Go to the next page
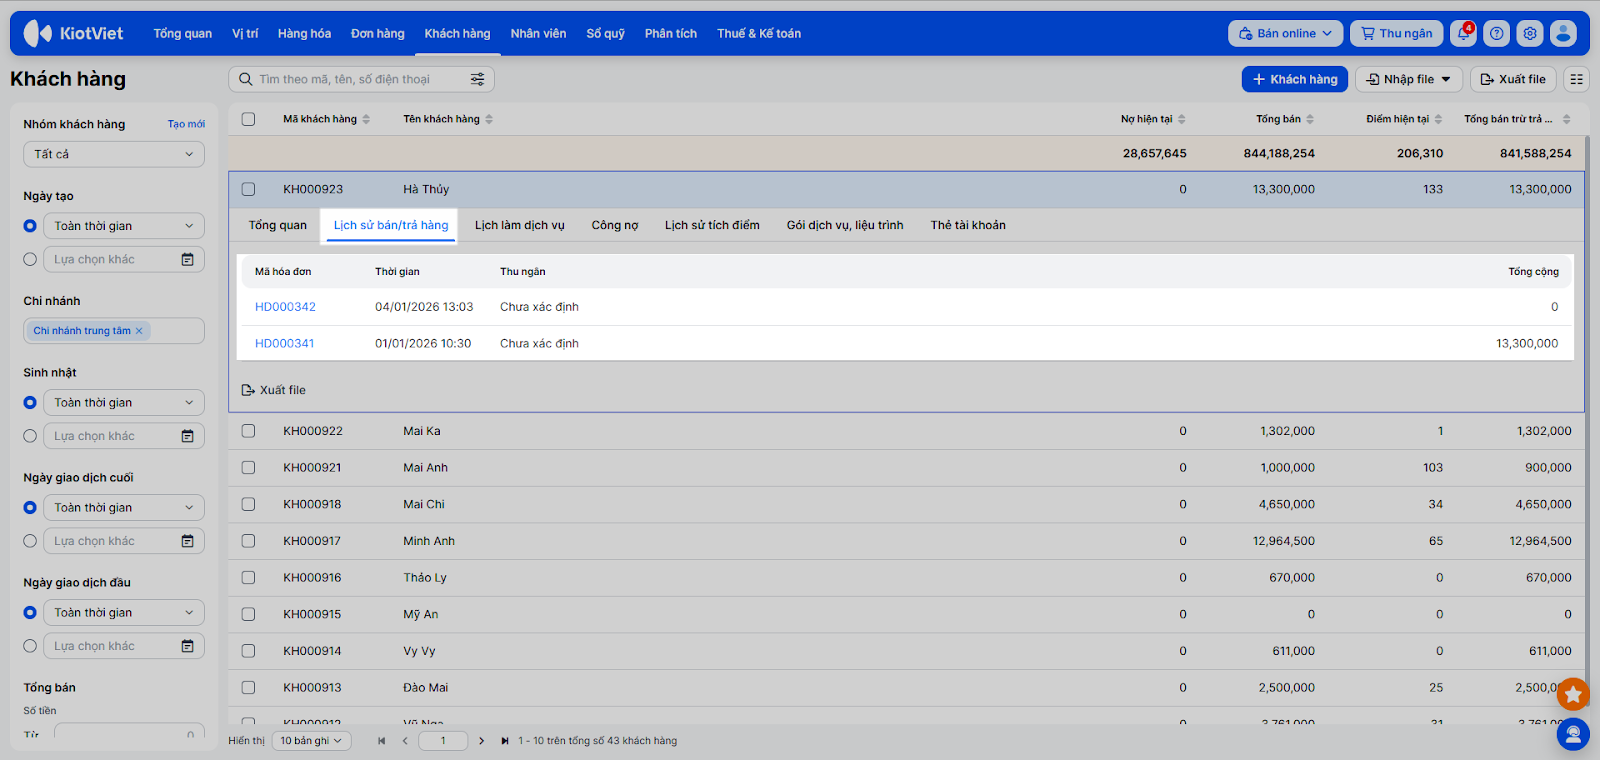Screen dimensions: 1600x760 pyautogui.click(x=481, y=741)
